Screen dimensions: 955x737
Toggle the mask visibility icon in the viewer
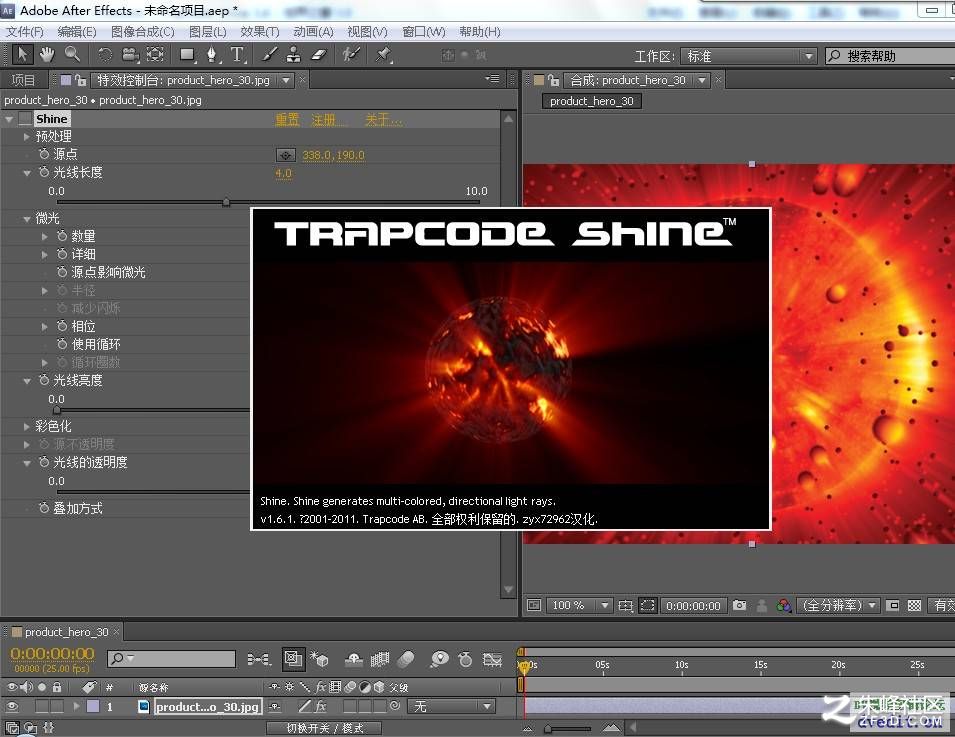647,605
